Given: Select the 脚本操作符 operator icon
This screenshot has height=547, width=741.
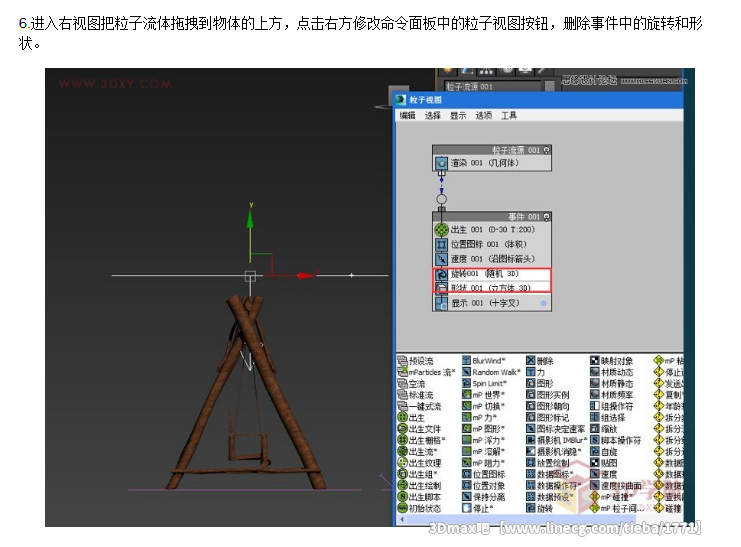Looking at the screenshot, I should [x=595, y=440].
